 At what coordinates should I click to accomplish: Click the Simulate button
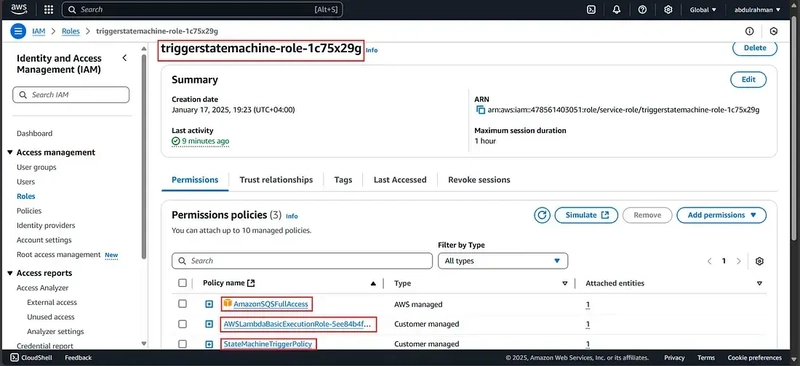586,215
